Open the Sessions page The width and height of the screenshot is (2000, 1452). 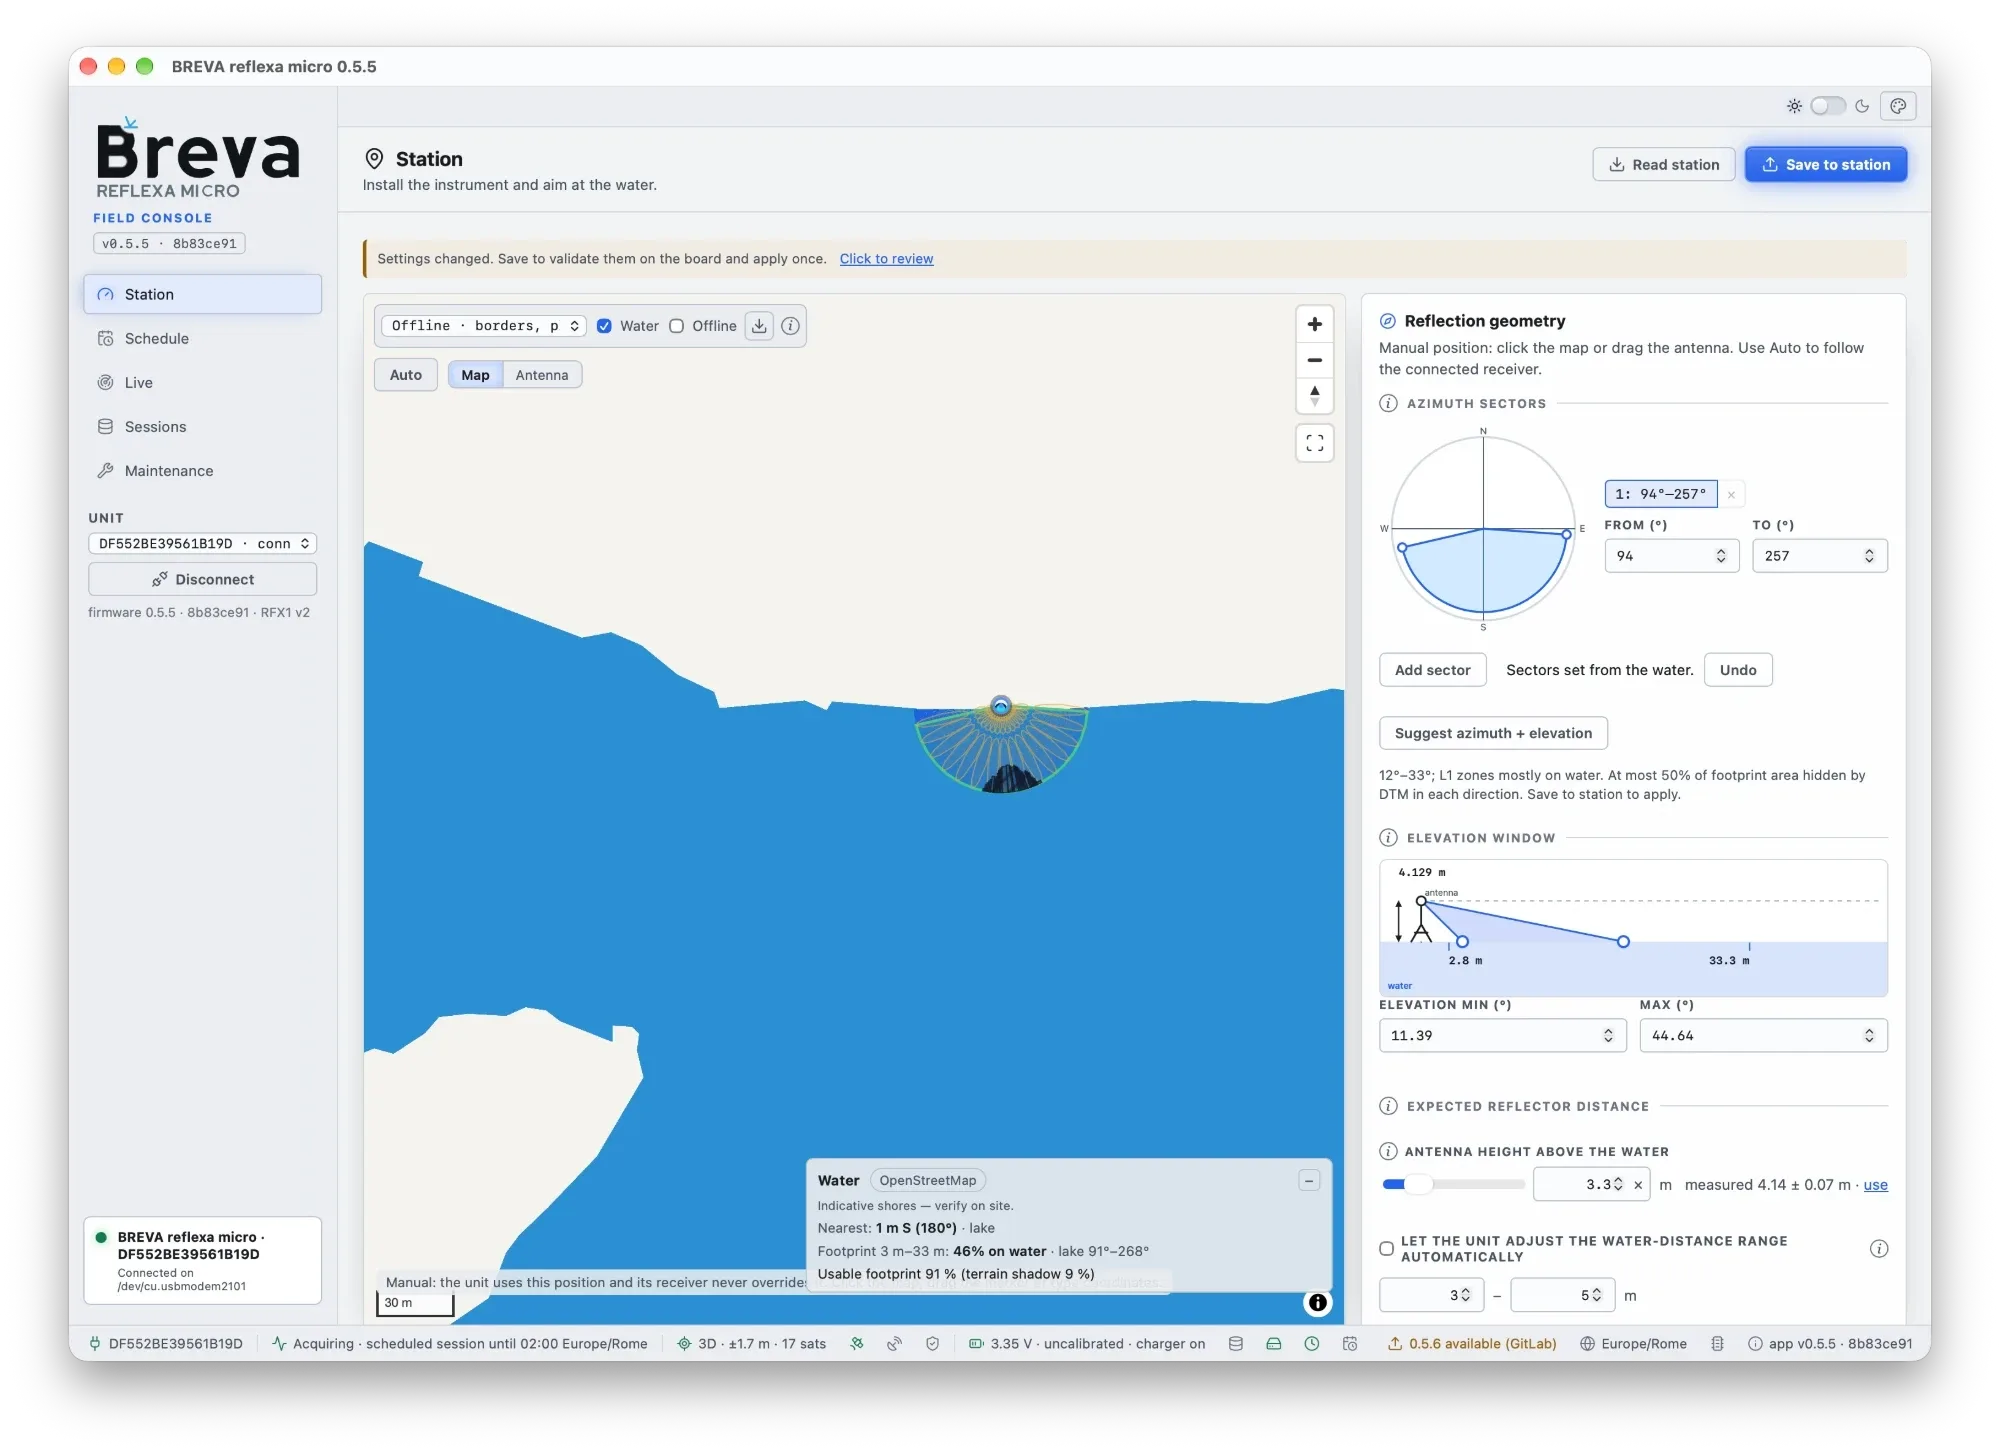pyautogui.click(x=202, y=427)
